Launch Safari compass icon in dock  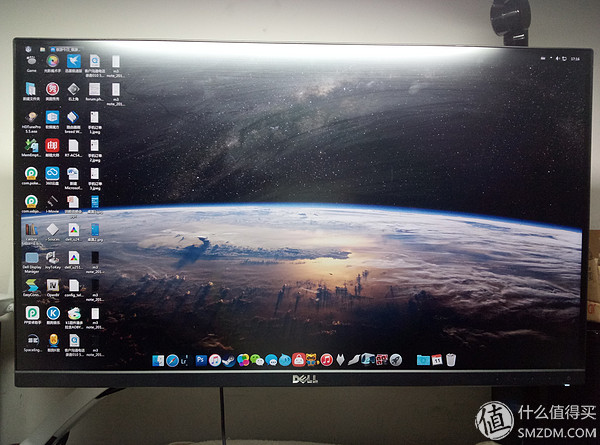point(172,360)
